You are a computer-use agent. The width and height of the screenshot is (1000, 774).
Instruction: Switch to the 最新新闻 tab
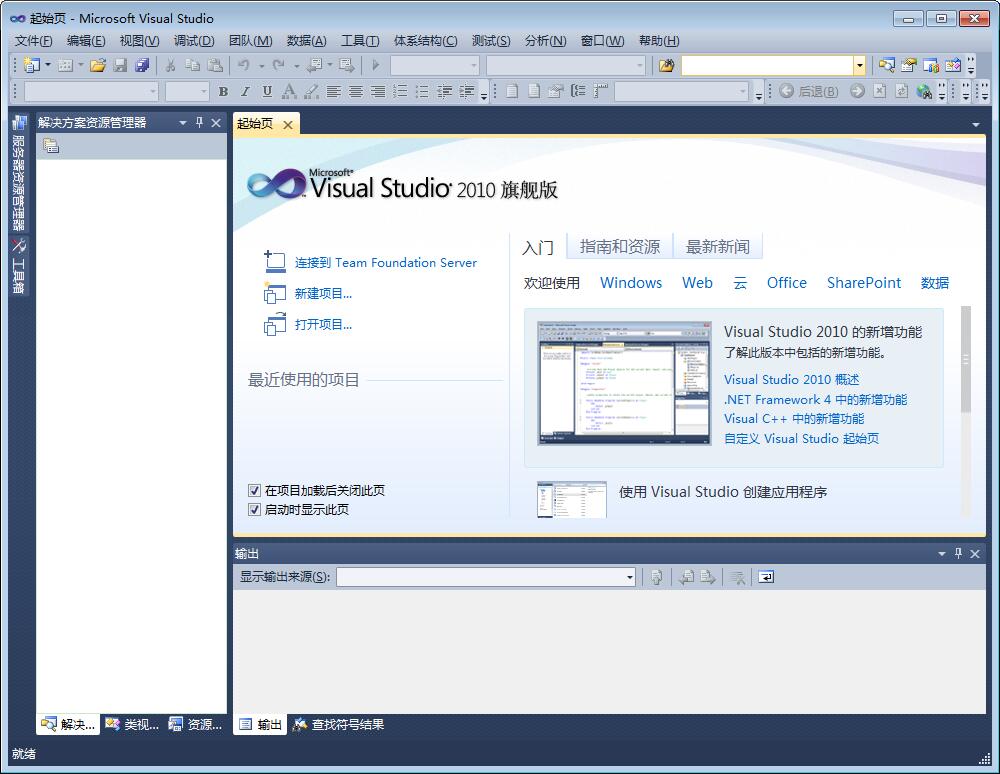717,247
